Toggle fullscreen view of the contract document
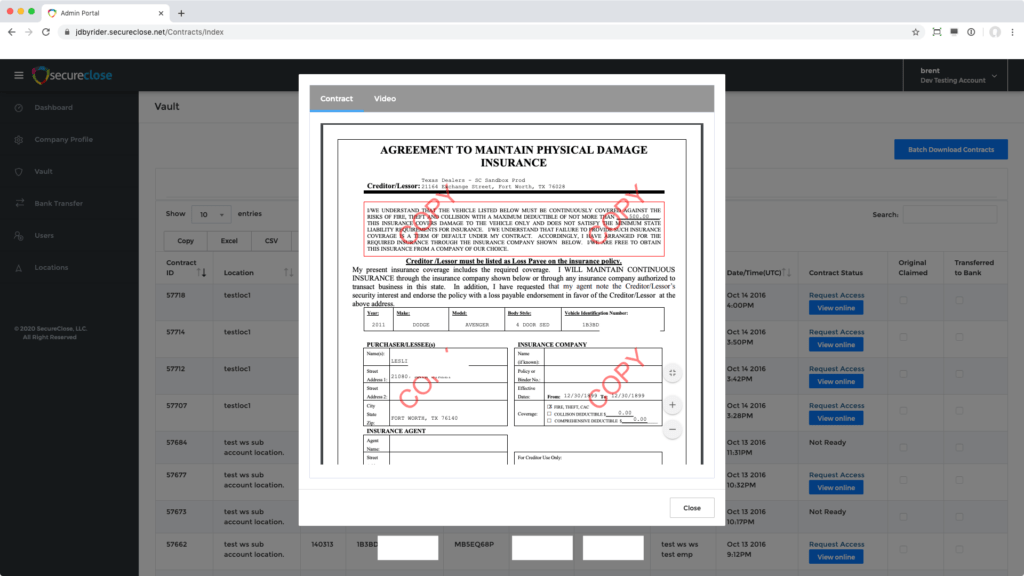 pyautogui.click(x=672, y=373)
